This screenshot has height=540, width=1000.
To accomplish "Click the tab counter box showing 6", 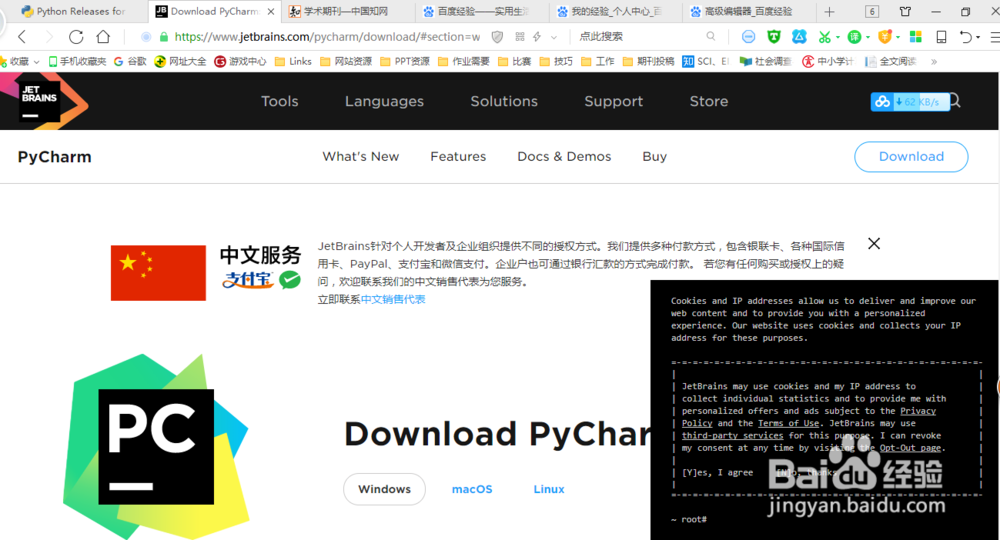I will 872,11.
